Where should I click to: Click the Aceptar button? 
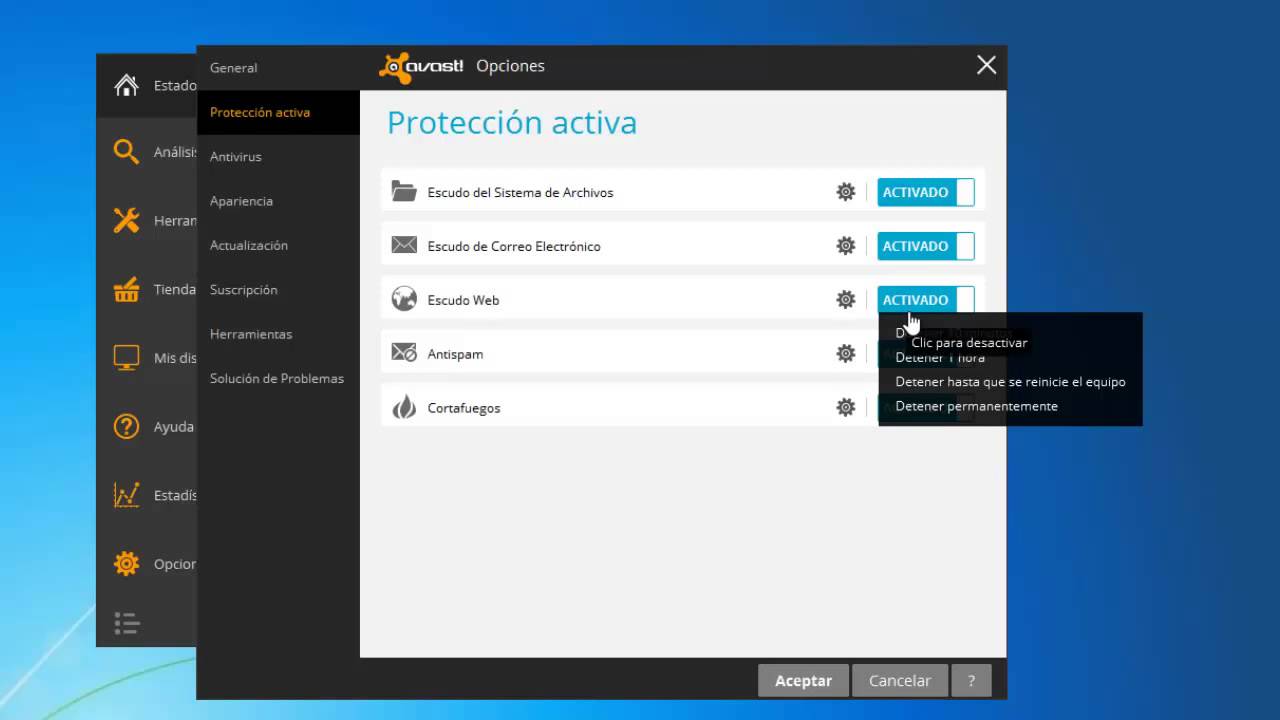pyautogui.click(x=803, y=680)
